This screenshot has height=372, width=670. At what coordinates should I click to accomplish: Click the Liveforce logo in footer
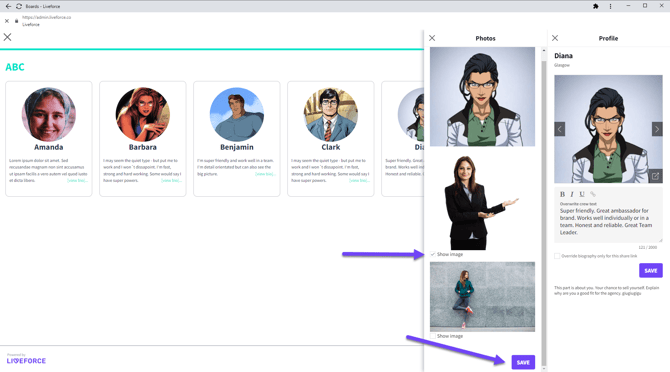pos(26,360)
